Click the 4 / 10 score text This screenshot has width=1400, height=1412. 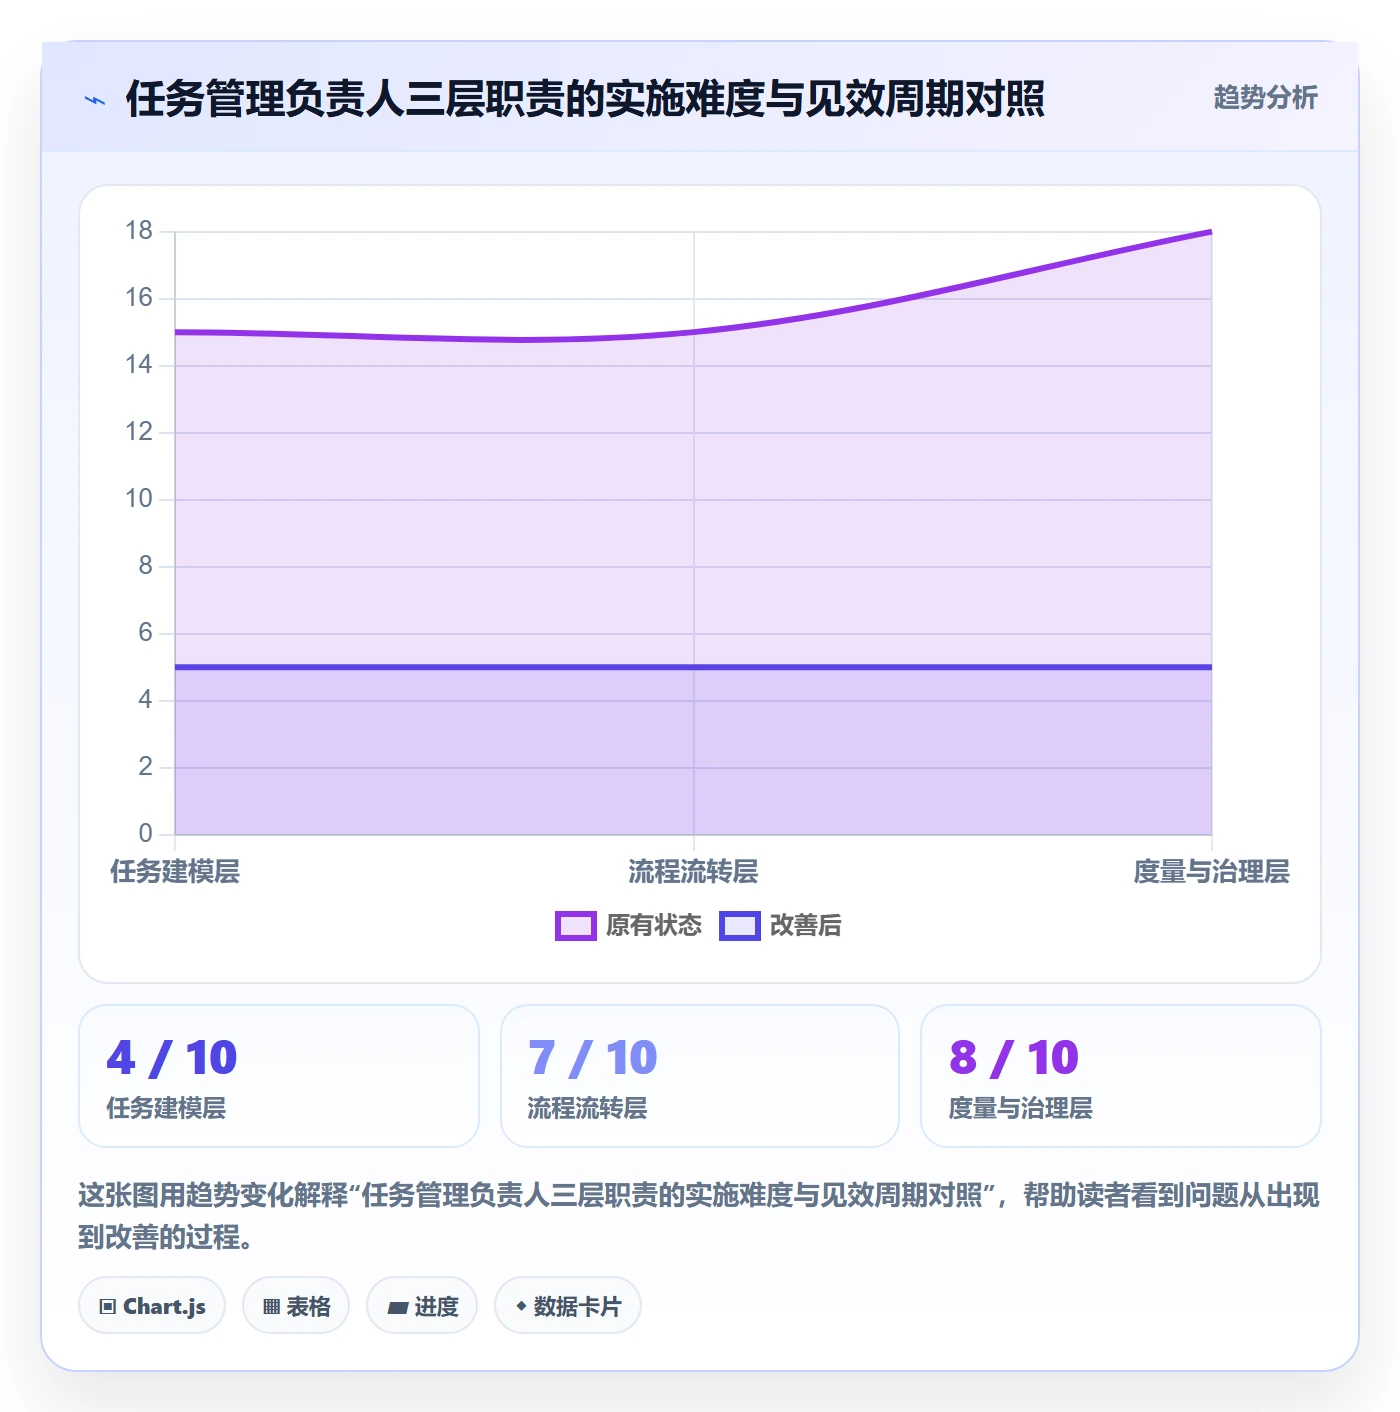tap(172, 1058)
